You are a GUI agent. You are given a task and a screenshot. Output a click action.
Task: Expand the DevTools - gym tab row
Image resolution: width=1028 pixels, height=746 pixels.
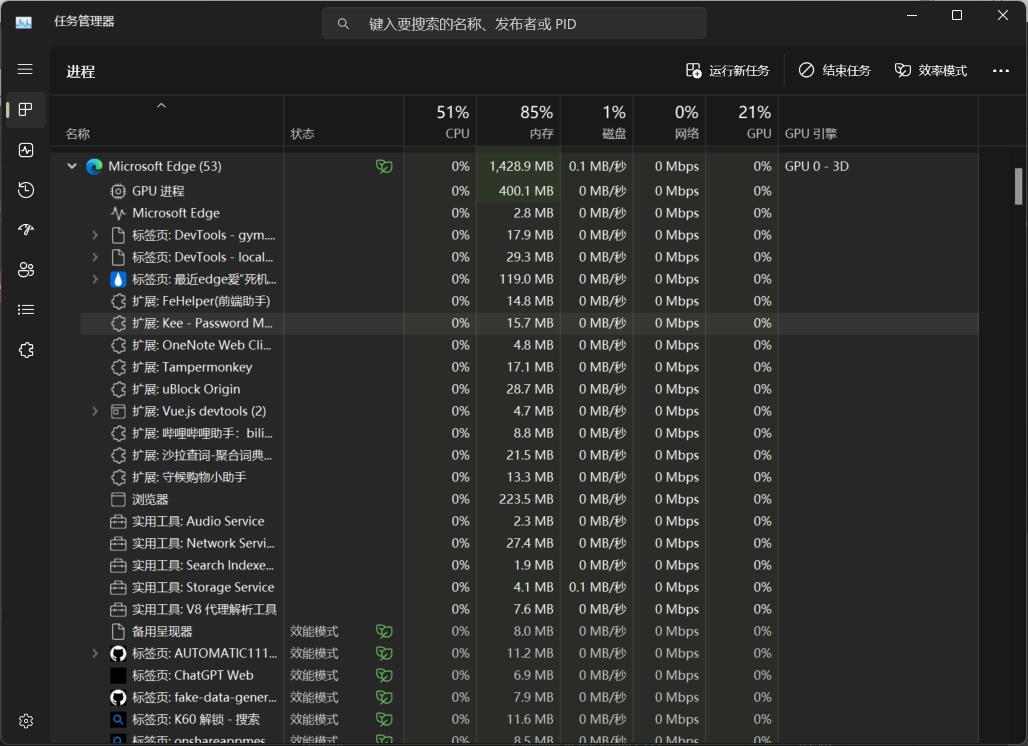click(95, 235)
